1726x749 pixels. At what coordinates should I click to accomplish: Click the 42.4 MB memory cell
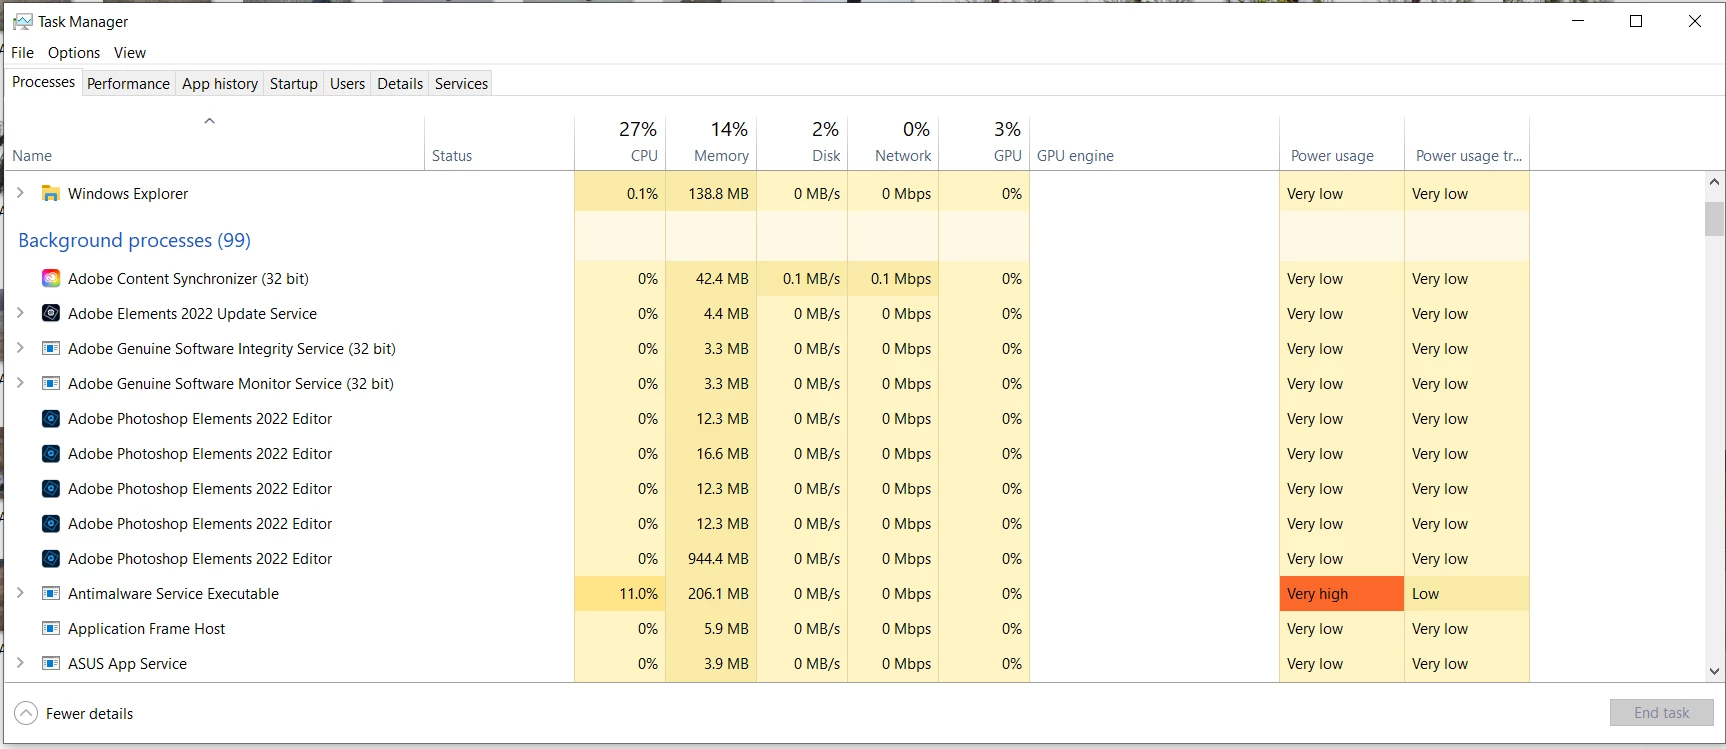[x=711, y=279]
